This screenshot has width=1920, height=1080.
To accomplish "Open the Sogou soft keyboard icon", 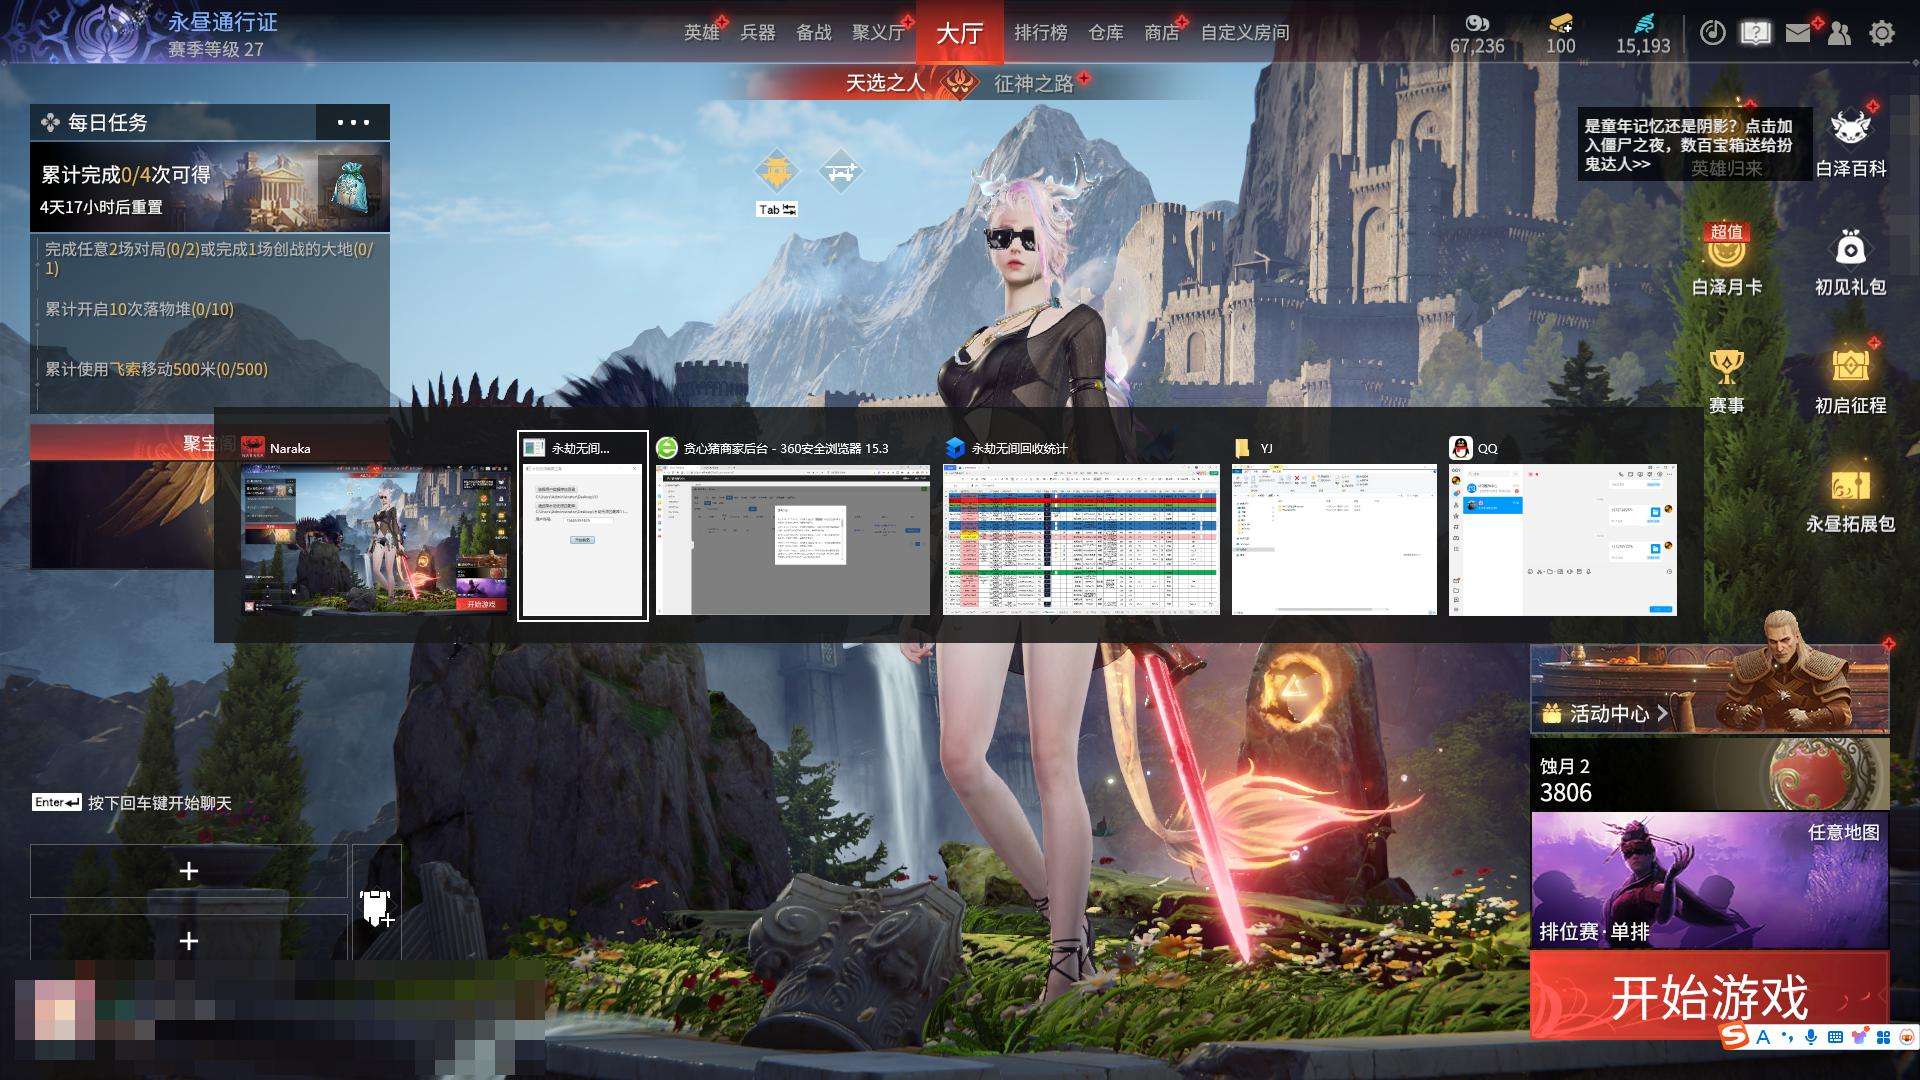I will click(1835, 1037).
